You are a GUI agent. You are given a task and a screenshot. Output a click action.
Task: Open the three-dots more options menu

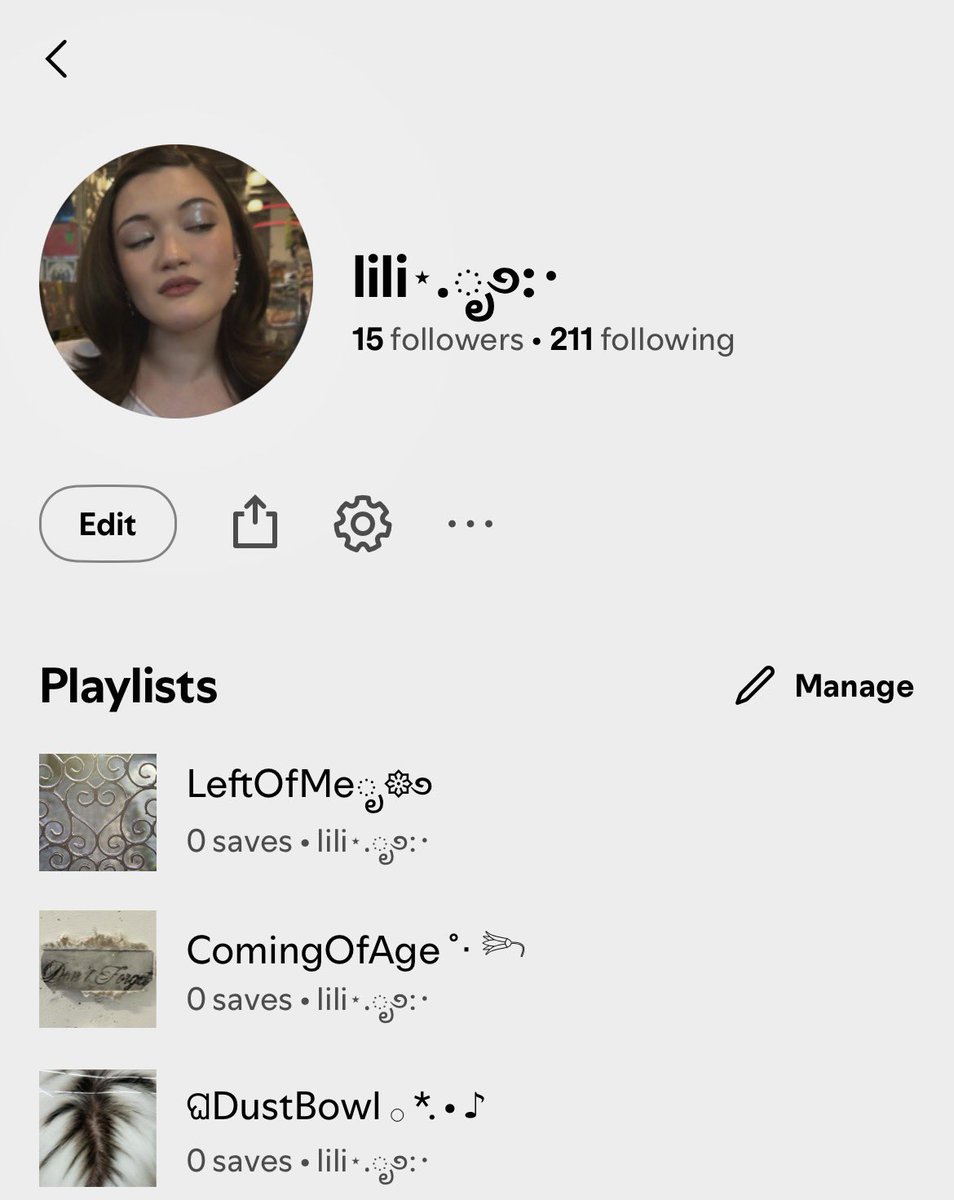(x=470, y=524)
